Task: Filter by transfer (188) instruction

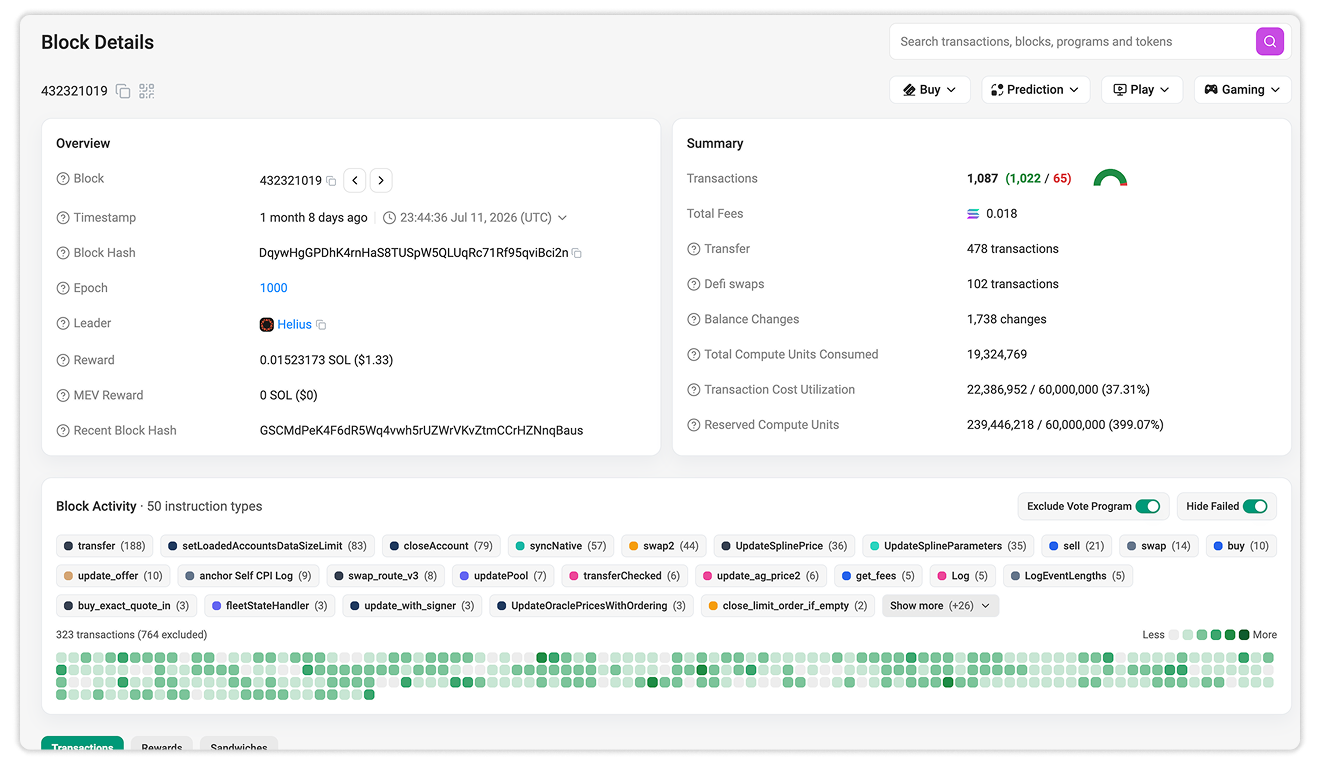Action: click(x=105, y=546)
